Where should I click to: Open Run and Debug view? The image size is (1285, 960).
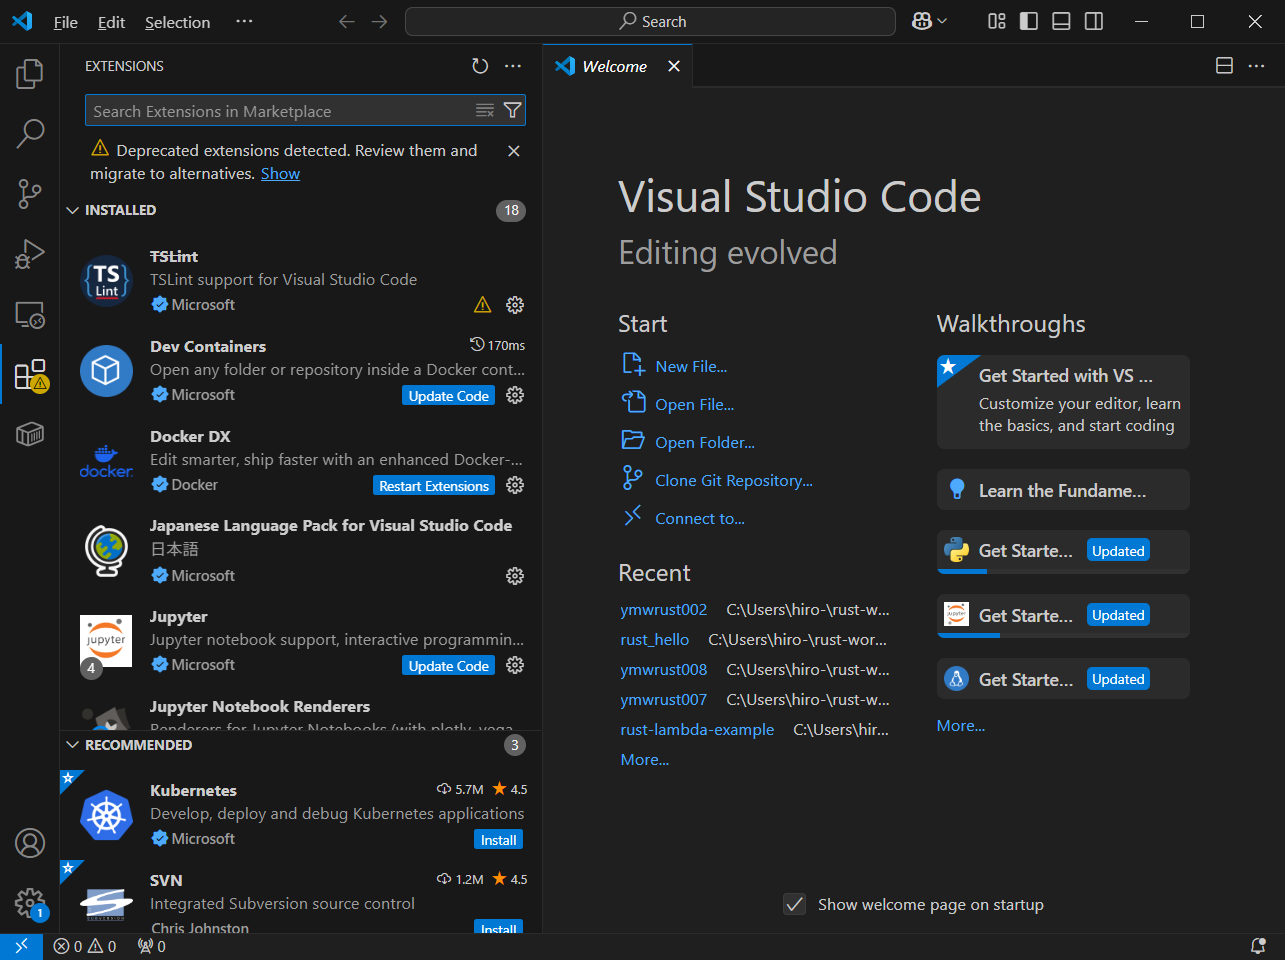pyautogui.click(x=30, y=254)
